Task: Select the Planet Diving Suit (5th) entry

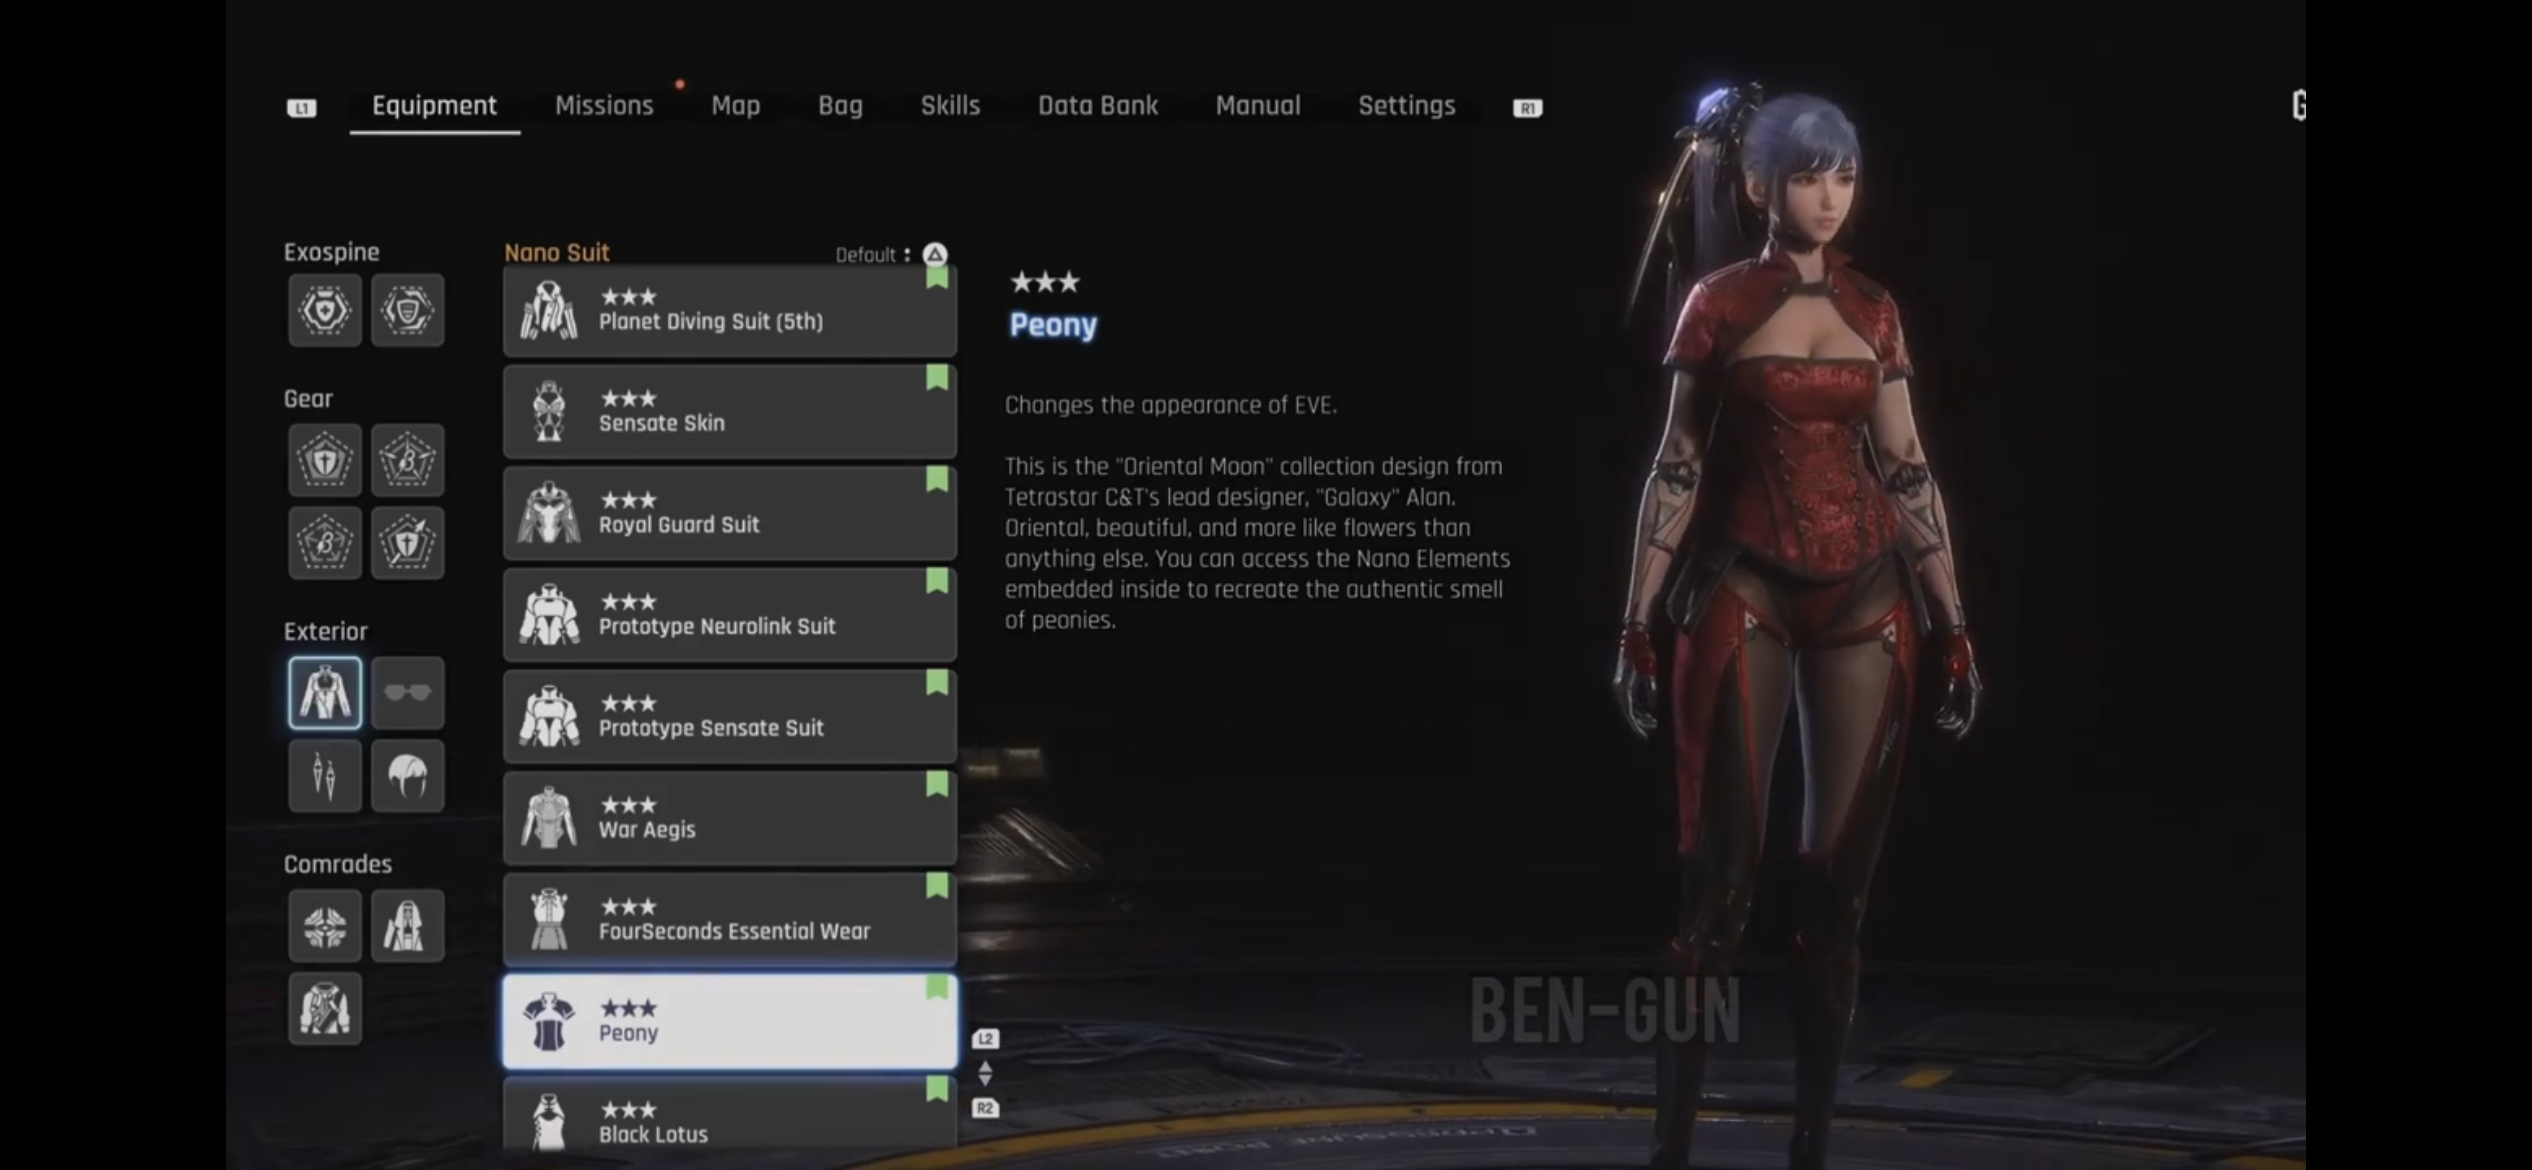Action: pyautogui.click(x=730, y=310)
